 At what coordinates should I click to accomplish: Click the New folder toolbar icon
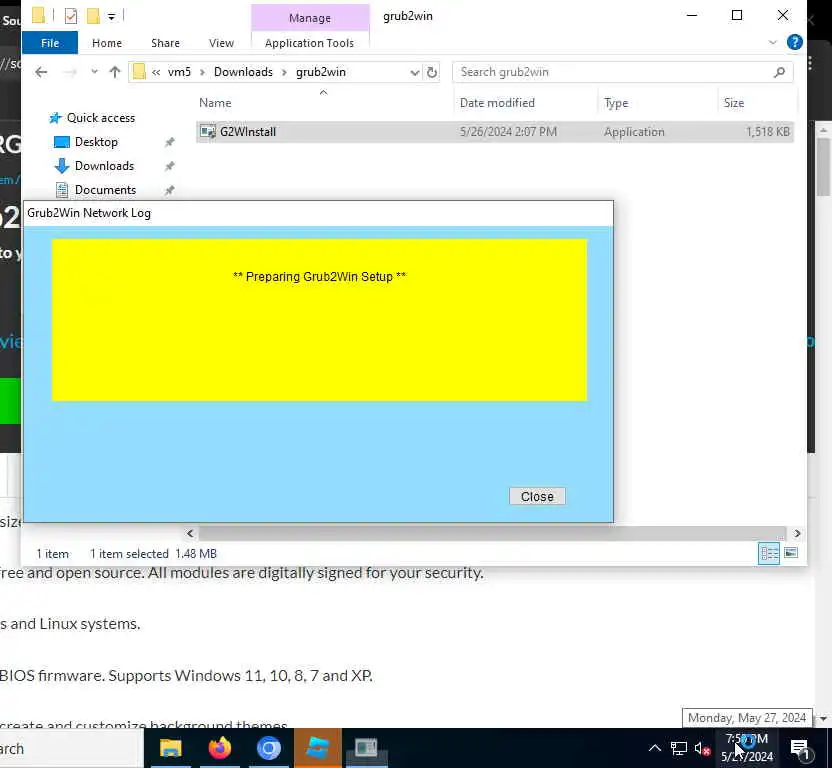pyautogui.click(x=93, y=16)
